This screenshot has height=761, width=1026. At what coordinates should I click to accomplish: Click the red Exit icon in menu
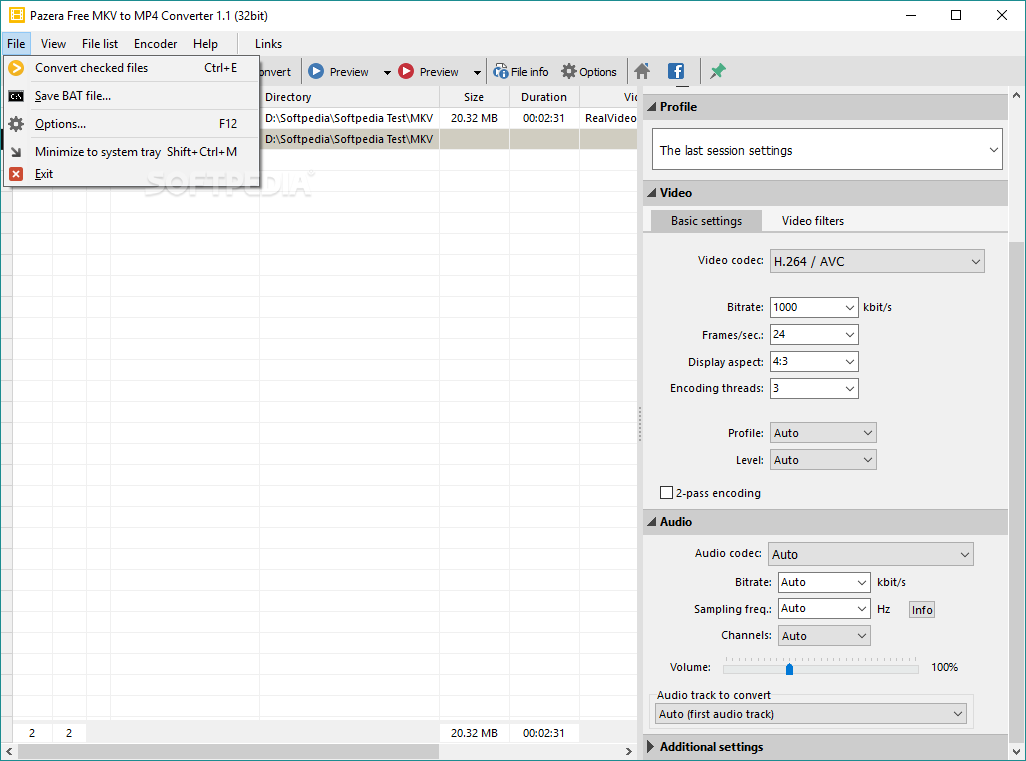(16, 174)
